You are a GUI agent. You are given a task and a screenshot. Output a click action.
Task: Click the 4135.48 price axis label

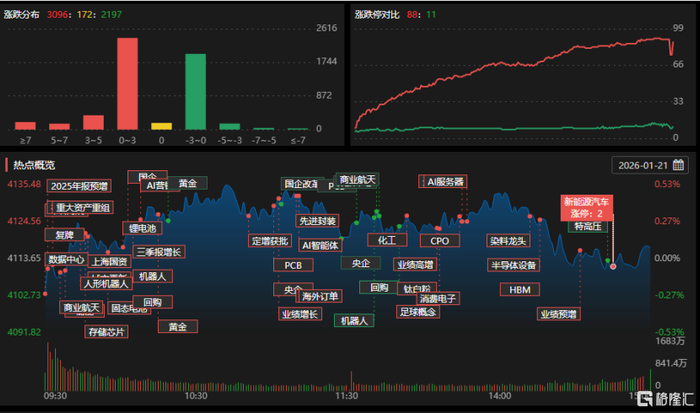pyautogui.click(x=24, y=184)
